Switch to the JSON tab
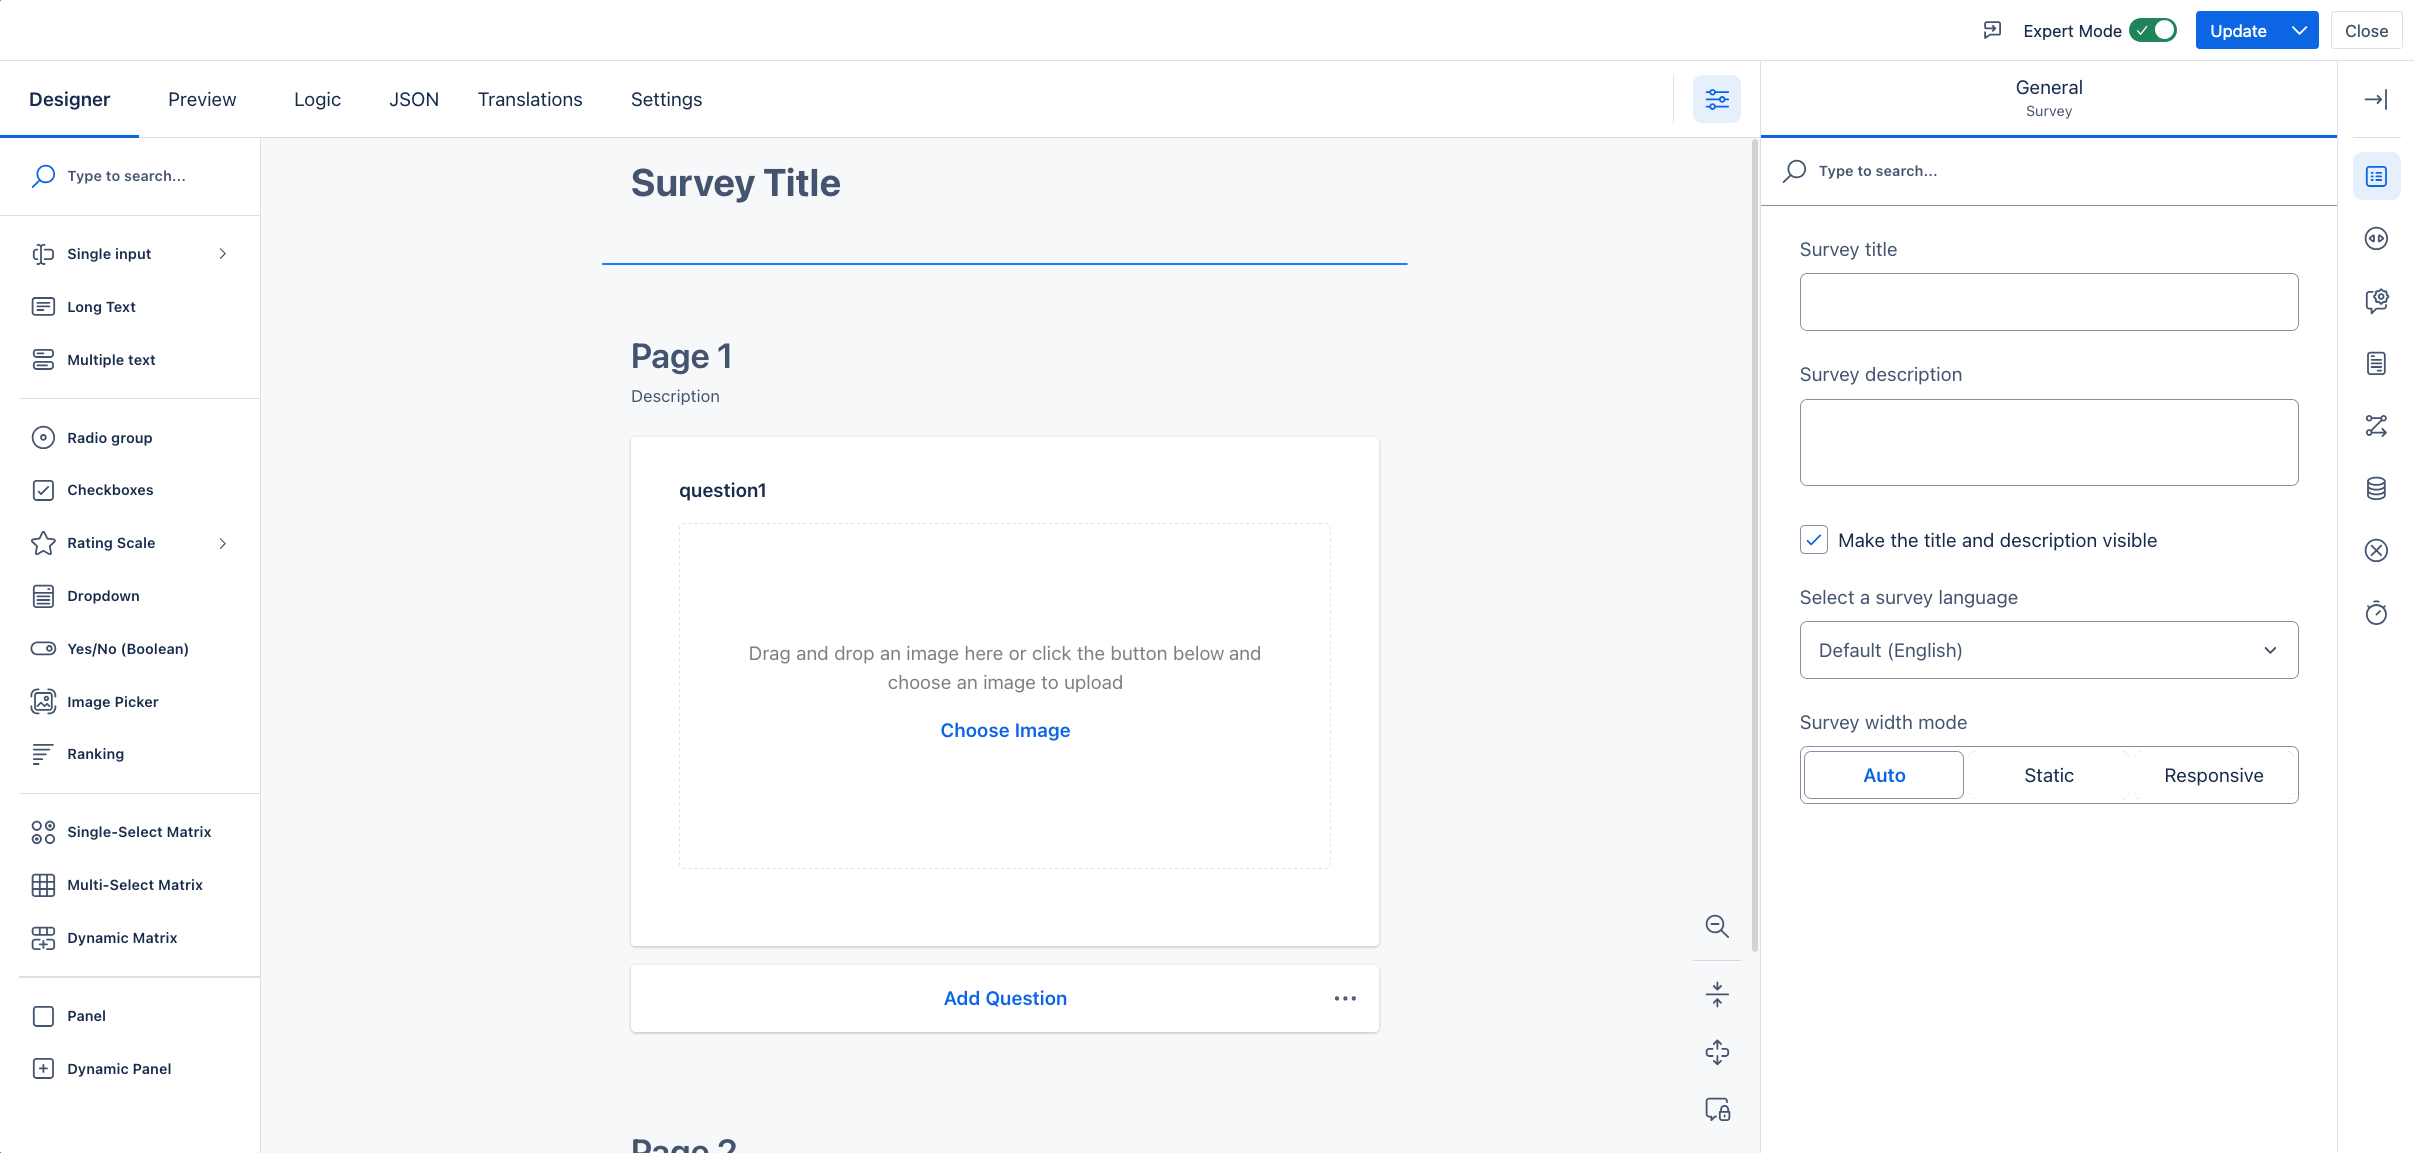 click(x=413, y=99)
